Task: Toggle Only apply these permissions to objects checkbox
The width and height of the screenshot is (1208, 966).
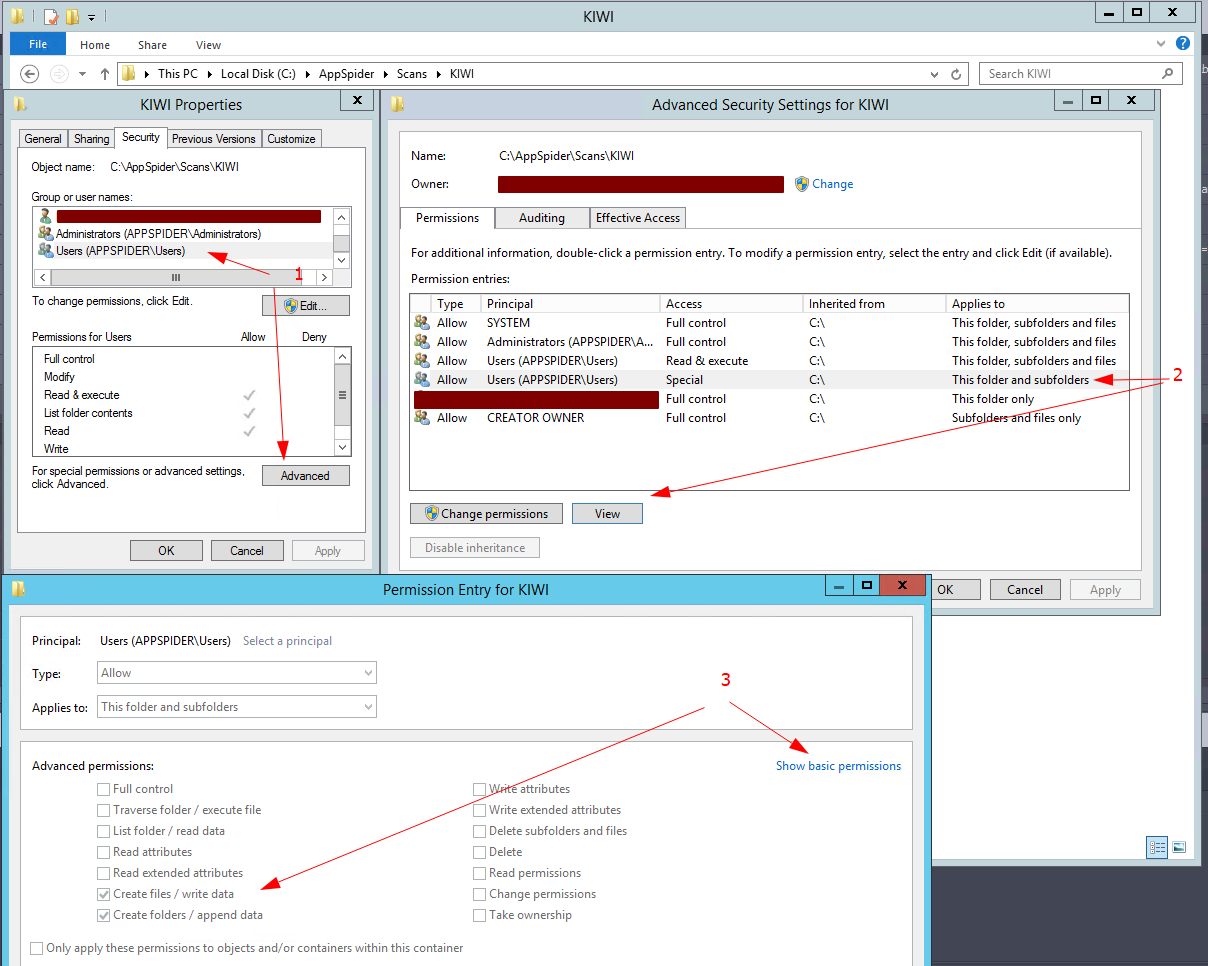Action: [x=37, y=948]
